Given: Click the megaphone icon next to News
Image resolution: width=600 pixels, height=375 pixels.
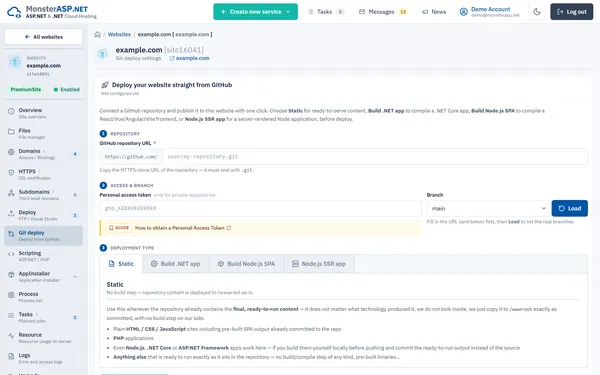Looking at the screenshot, I should coord(425,12).
